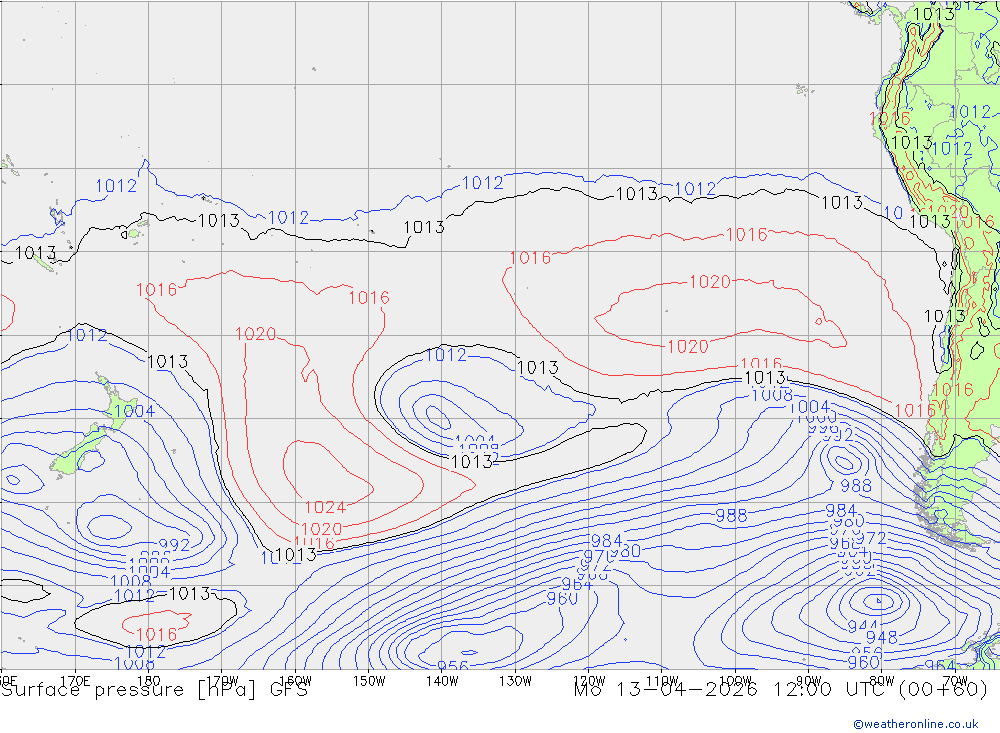Select the 180 longitude label

[x=149, y=681]
